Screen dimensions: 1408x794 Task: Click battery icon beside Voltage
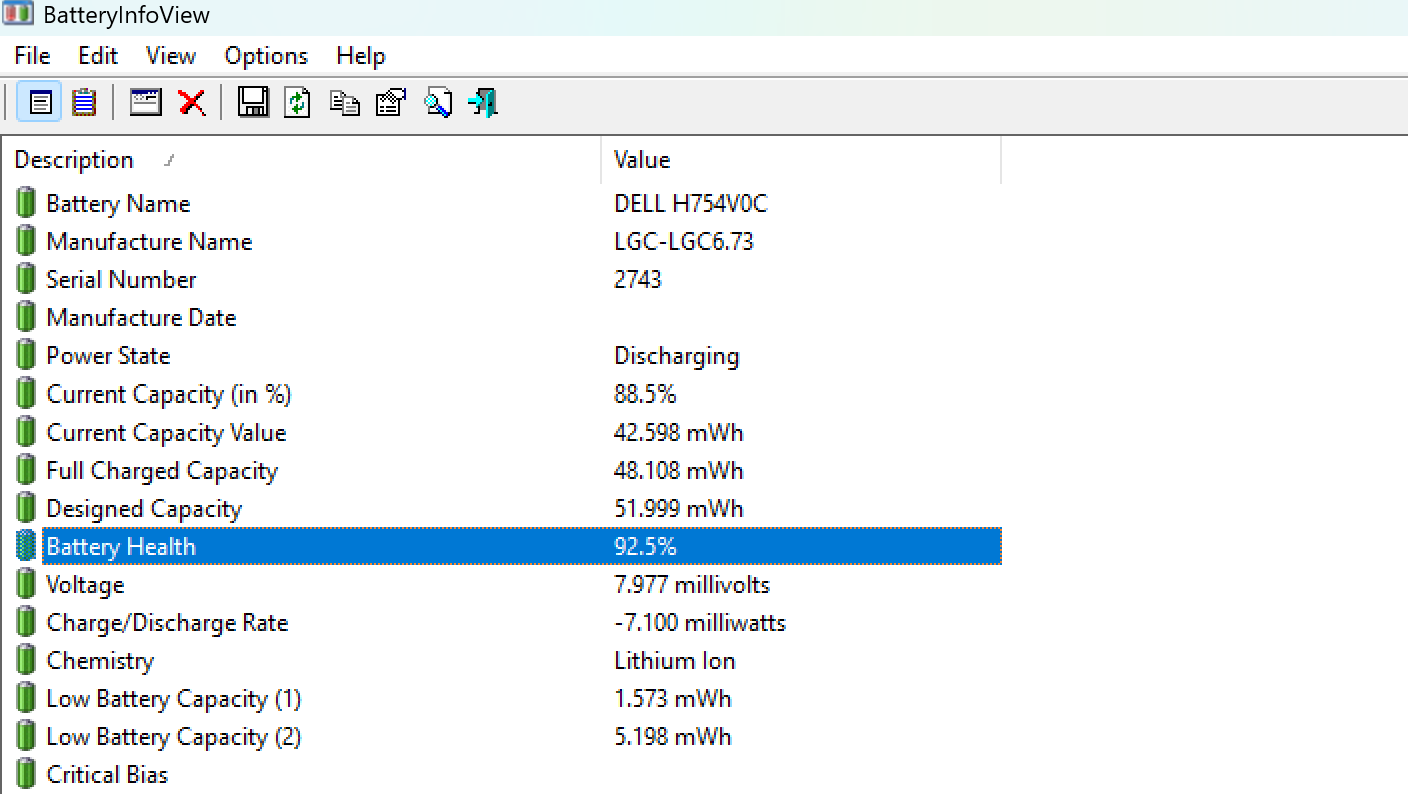tap(26, 584)
